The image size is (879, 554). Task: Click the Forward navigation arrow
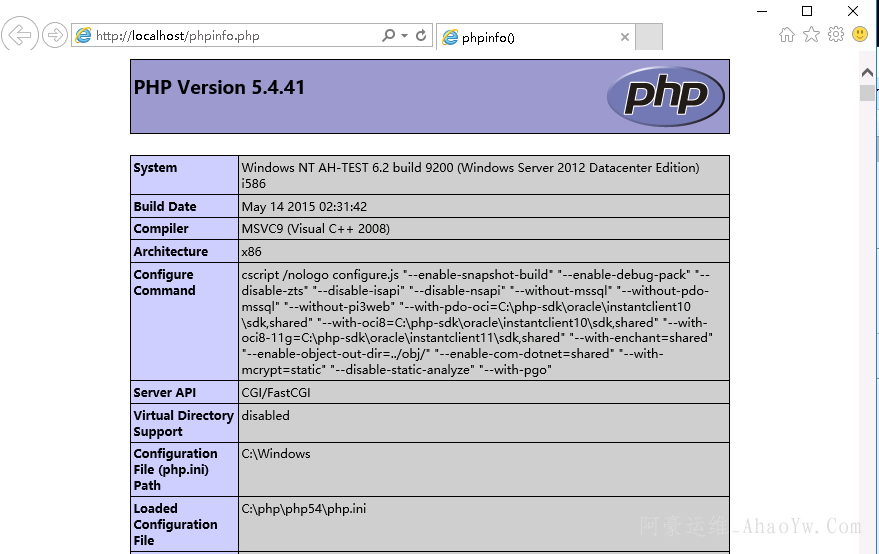point(55,36)
